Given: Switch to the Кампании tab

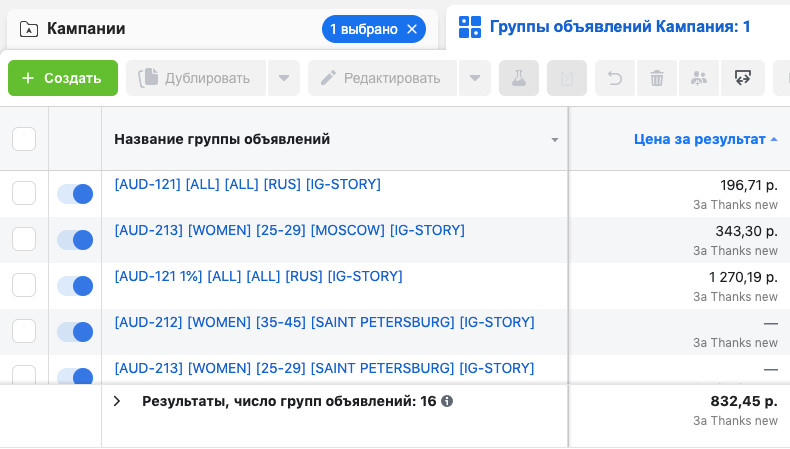Looking at the screenshot, I should (86, 29).
